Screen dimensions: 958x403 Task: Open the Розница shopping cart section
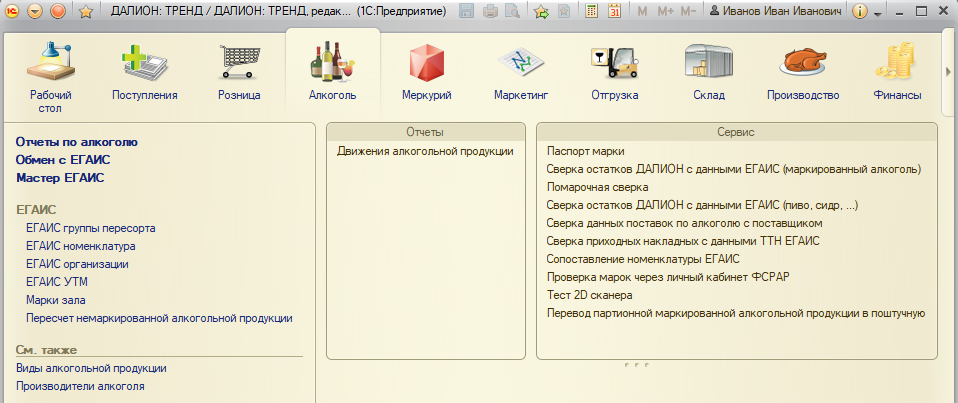(x=240, y=70)
